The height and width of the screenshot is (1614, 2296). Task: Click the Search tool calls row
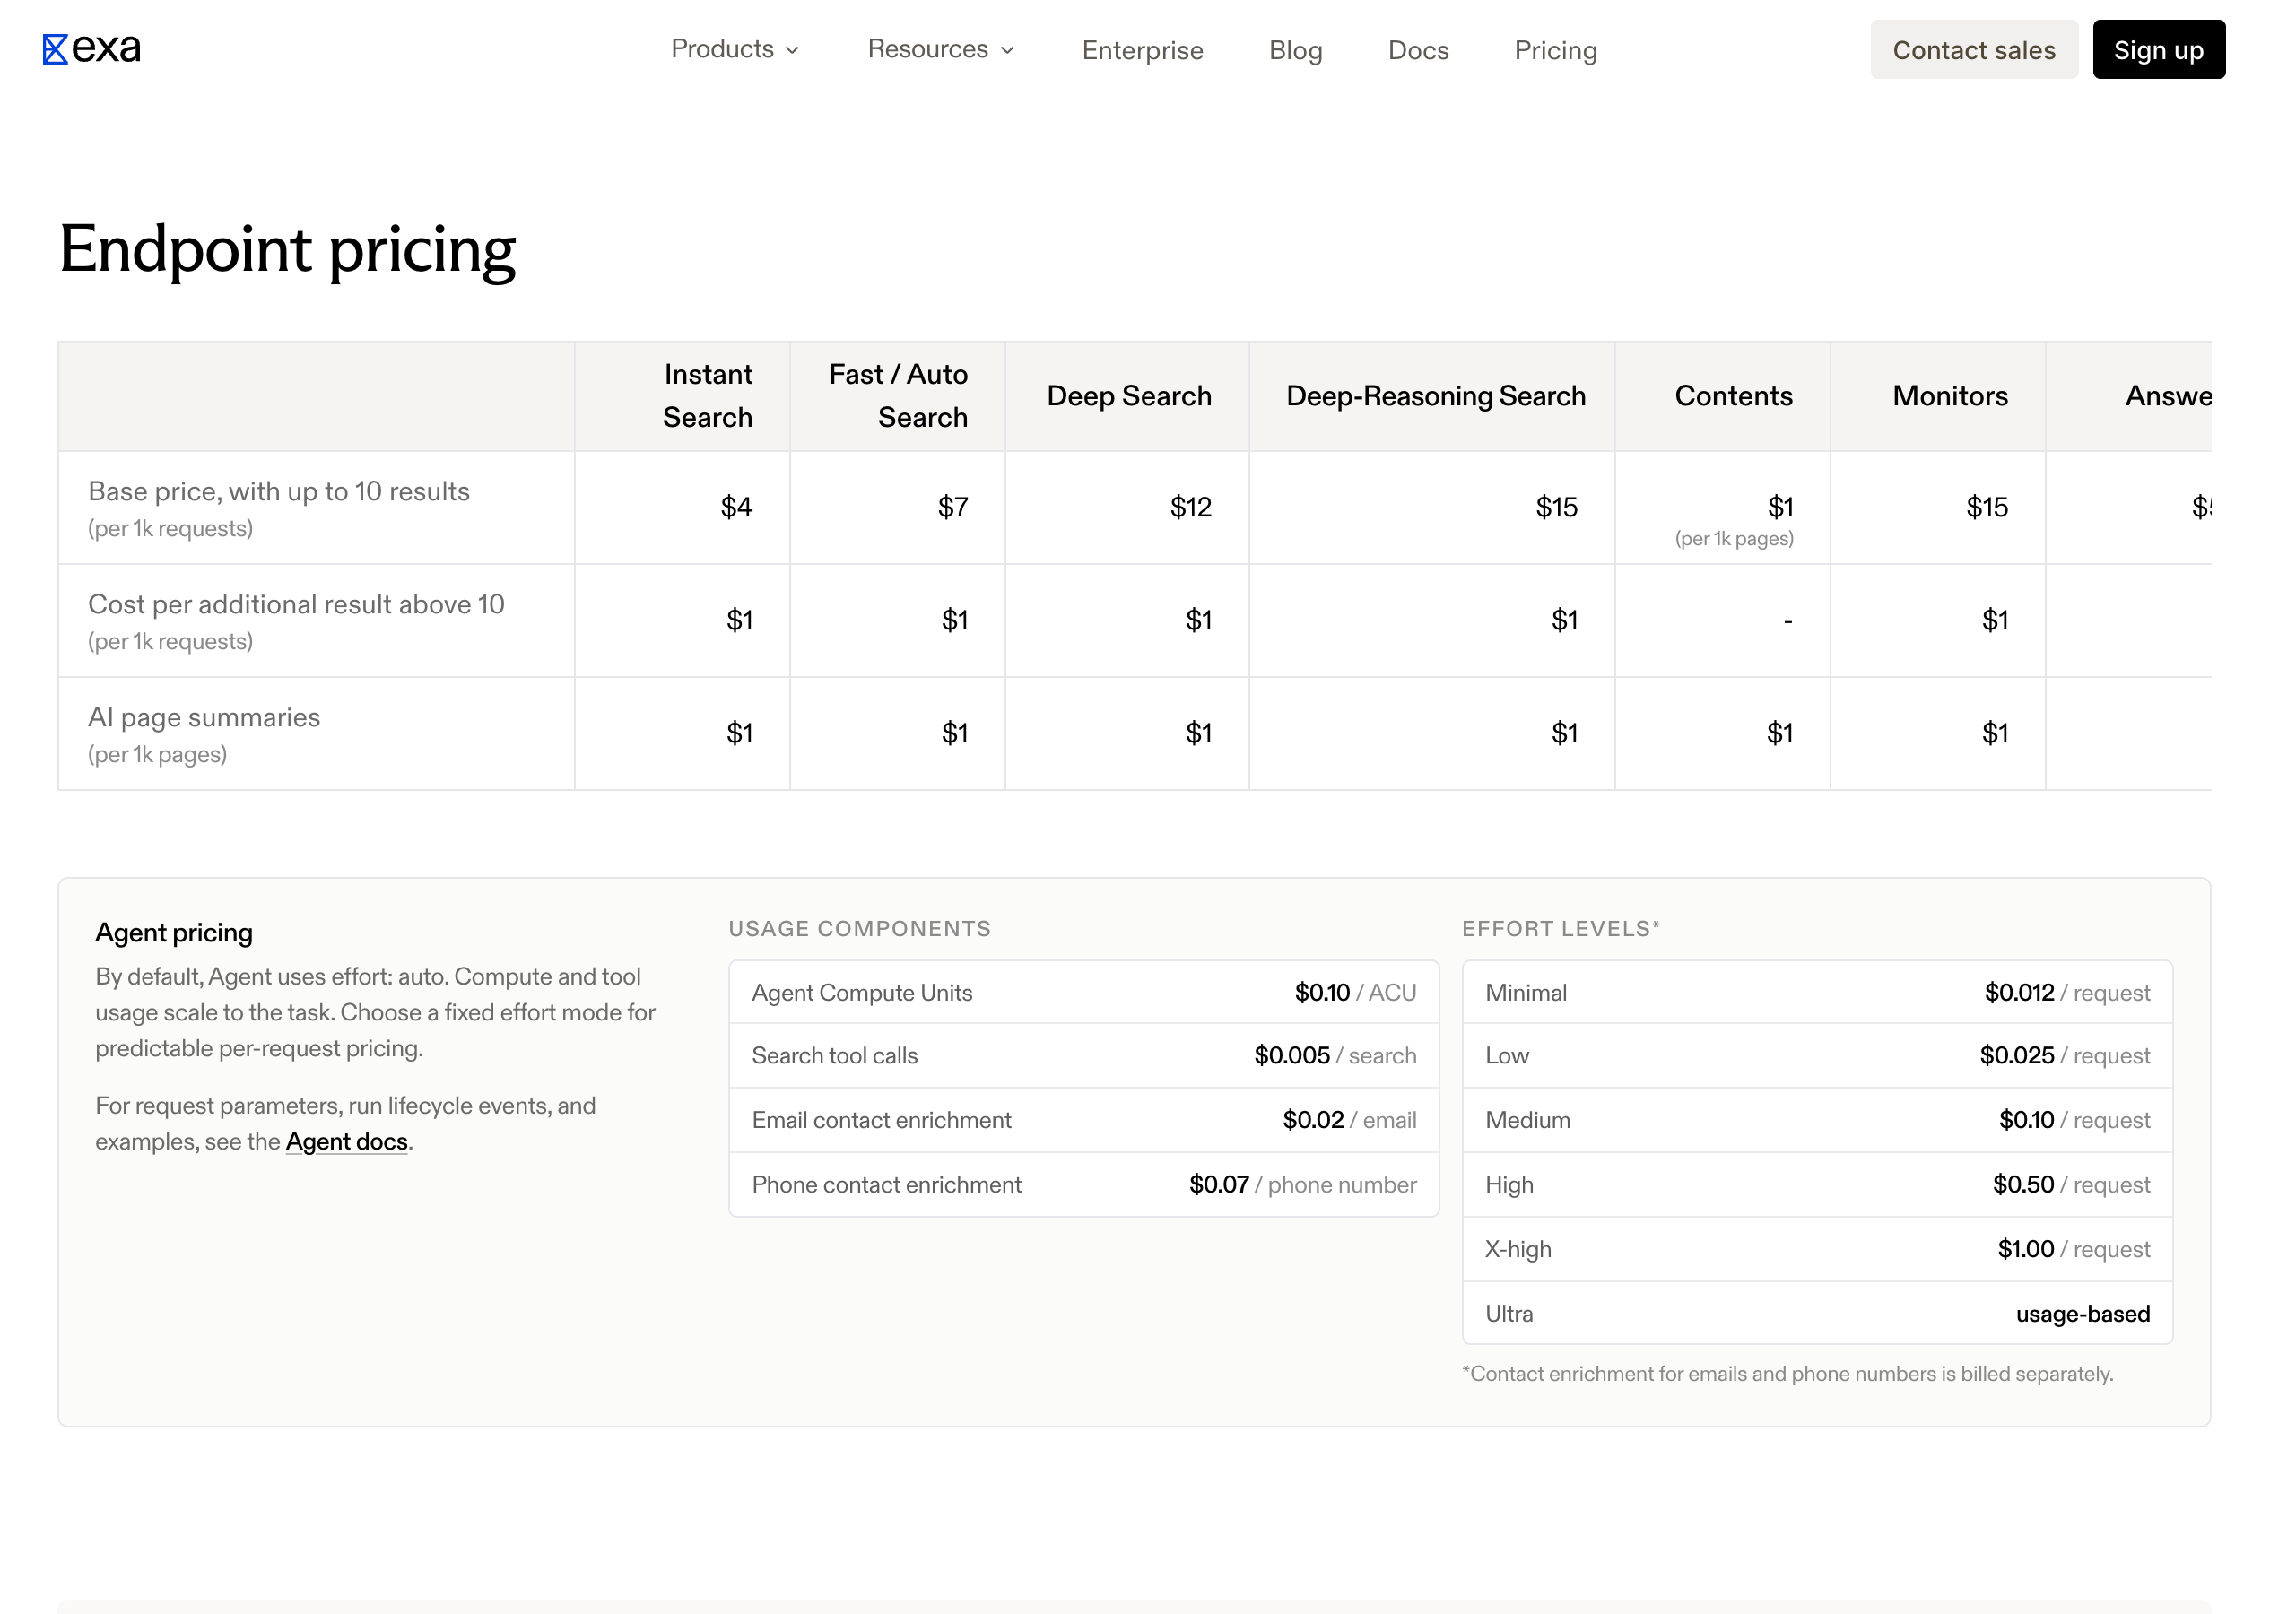coord(1083,1055)
